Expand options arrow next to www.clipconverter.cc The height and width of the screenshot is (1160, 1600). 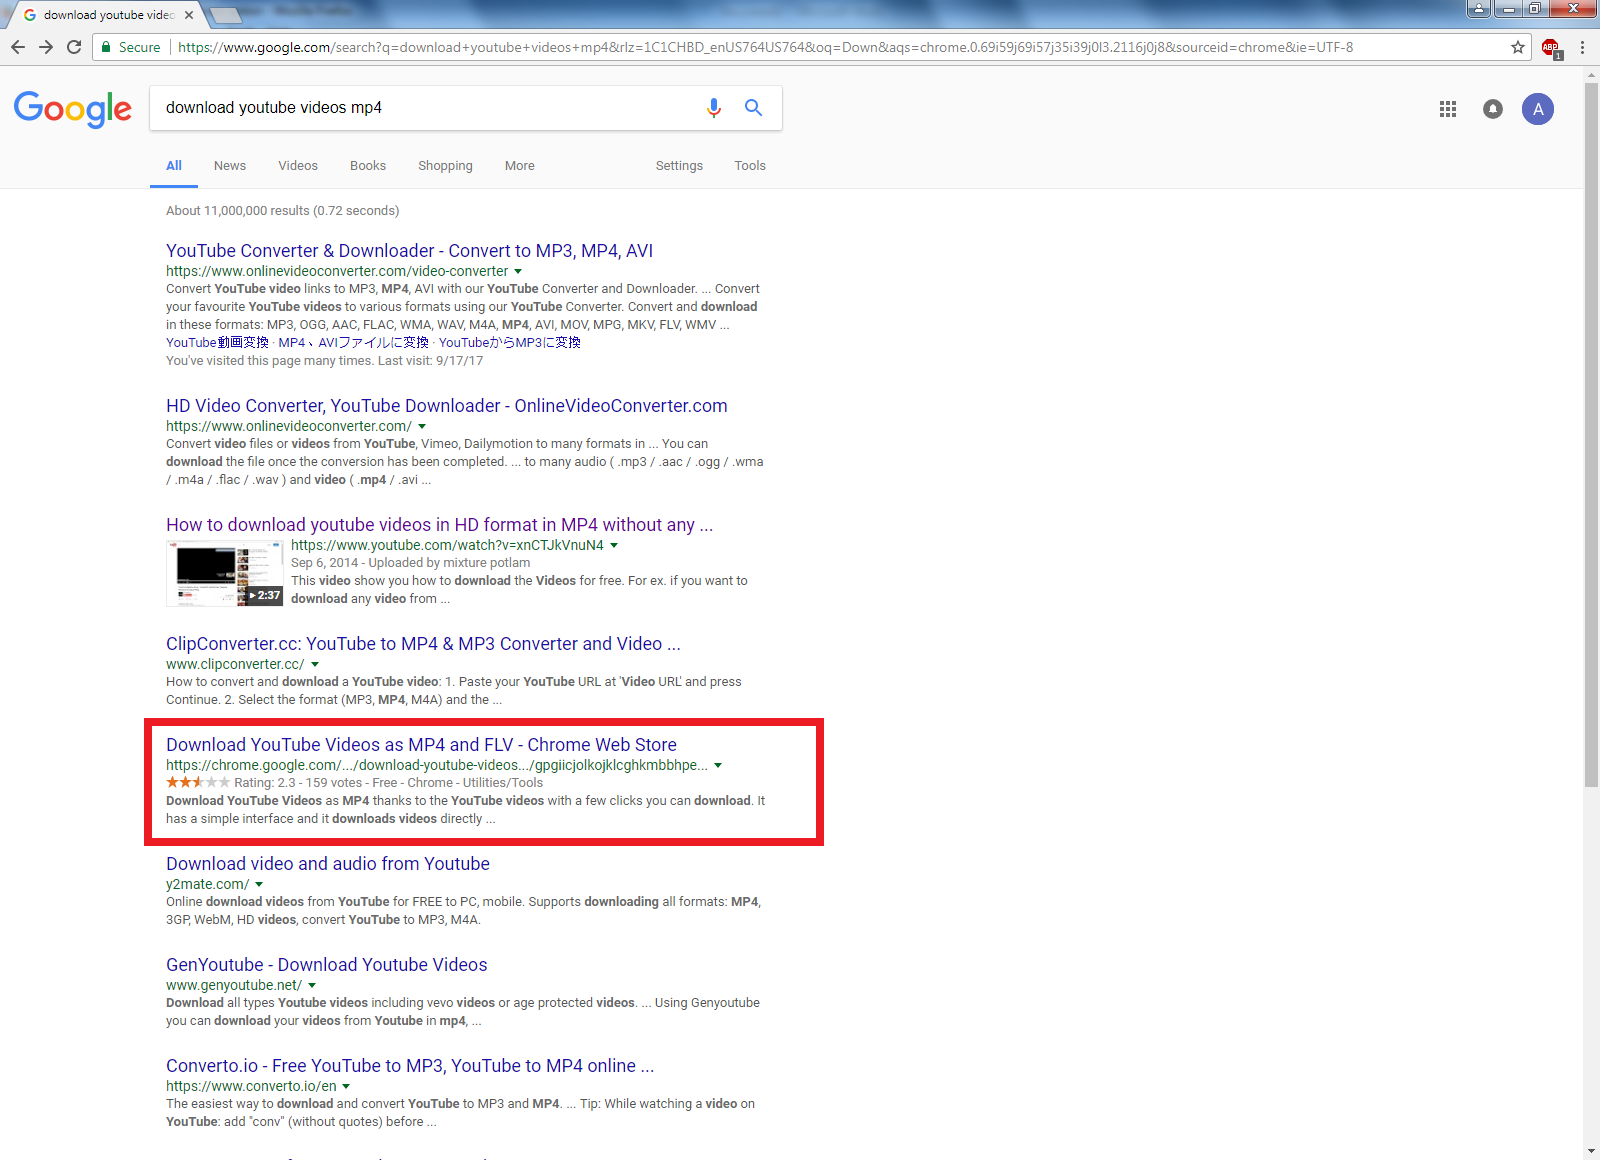(x=315, y=664)
